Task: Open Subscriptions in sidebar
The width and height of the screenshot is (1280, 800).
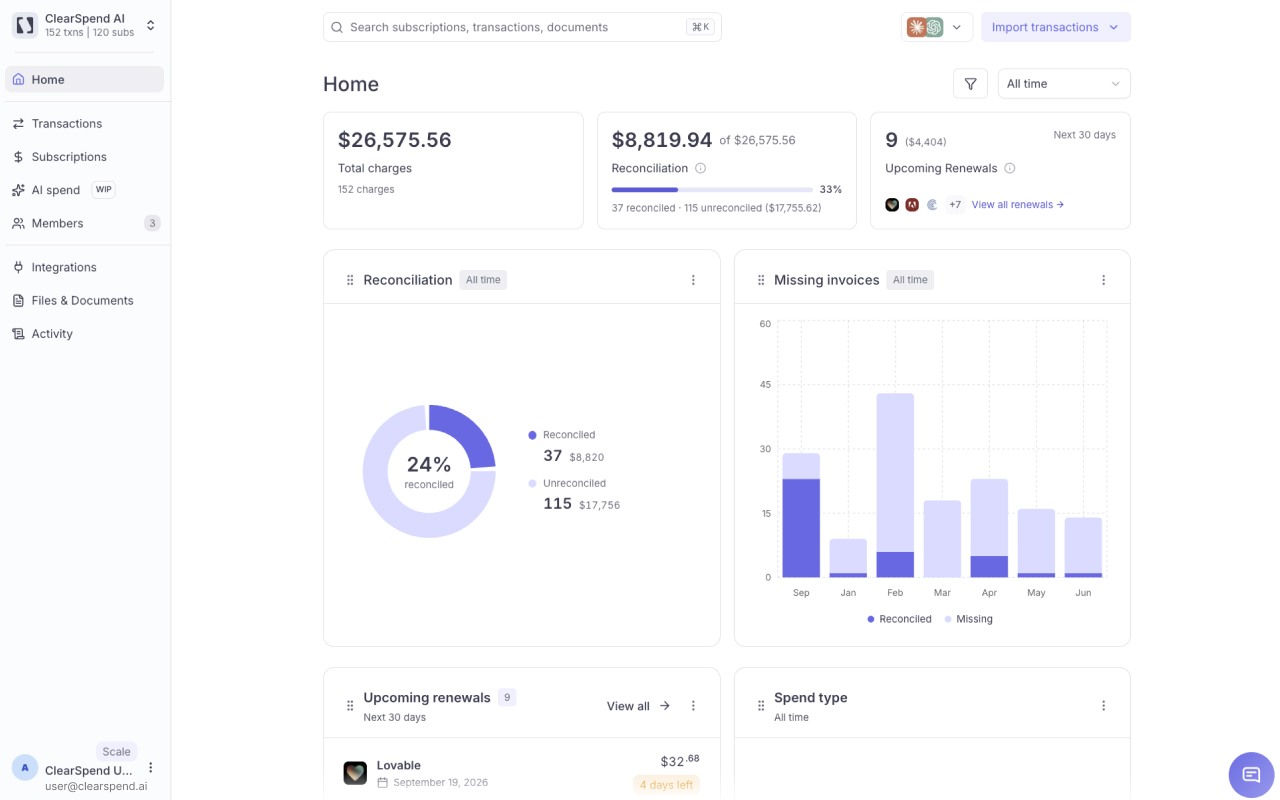Action: click(84, 157)
